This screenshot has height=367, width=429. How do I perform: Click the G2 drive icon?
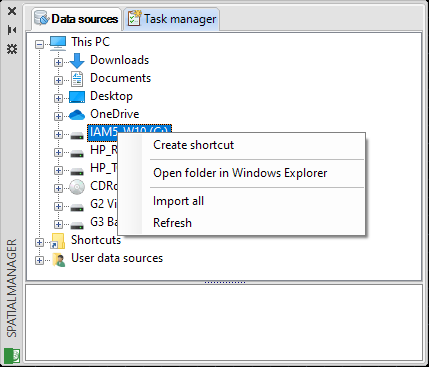77,207
